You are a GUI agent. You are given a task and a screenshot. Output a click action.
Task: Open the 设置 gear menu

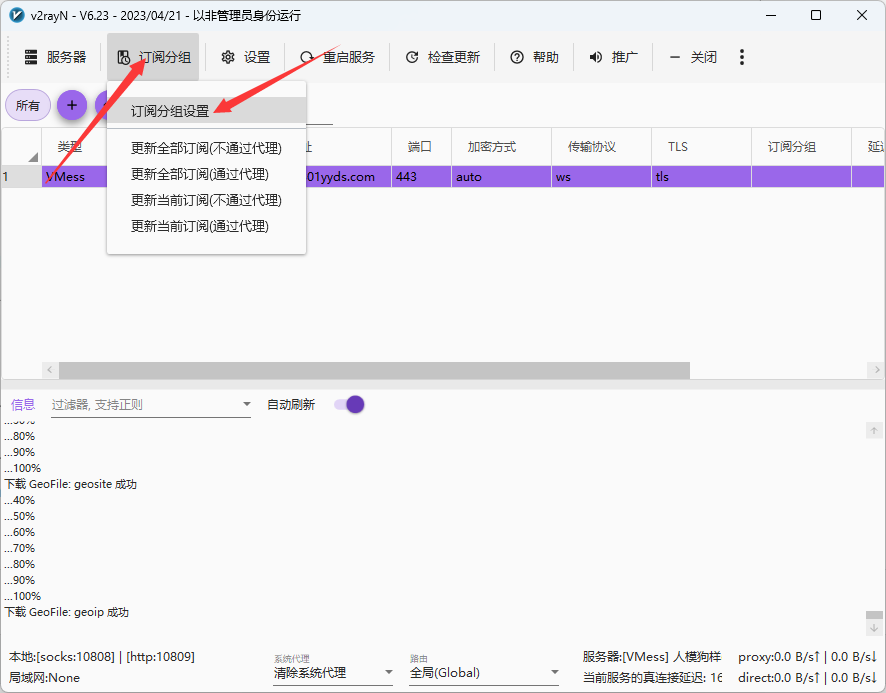[245, 57]
